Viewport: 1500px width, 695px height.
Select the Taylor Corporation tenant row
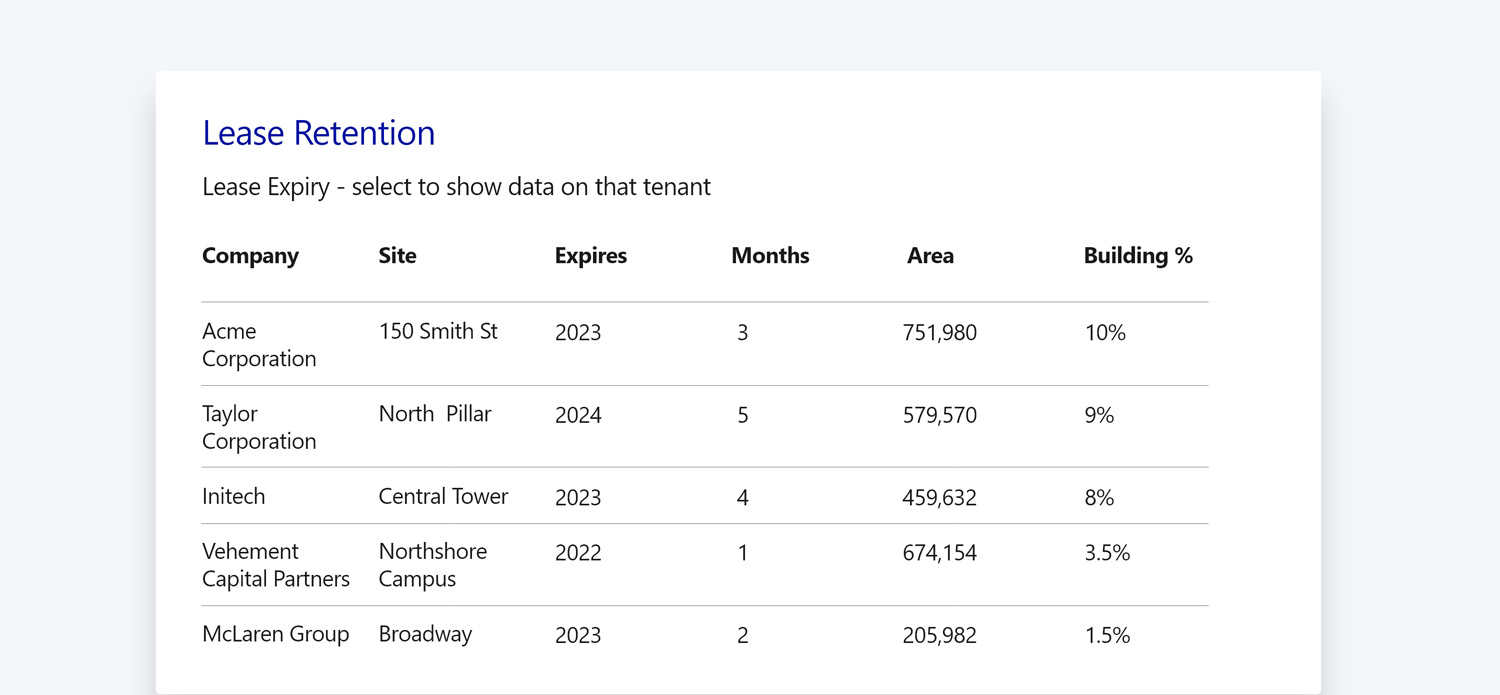point(259,426)
